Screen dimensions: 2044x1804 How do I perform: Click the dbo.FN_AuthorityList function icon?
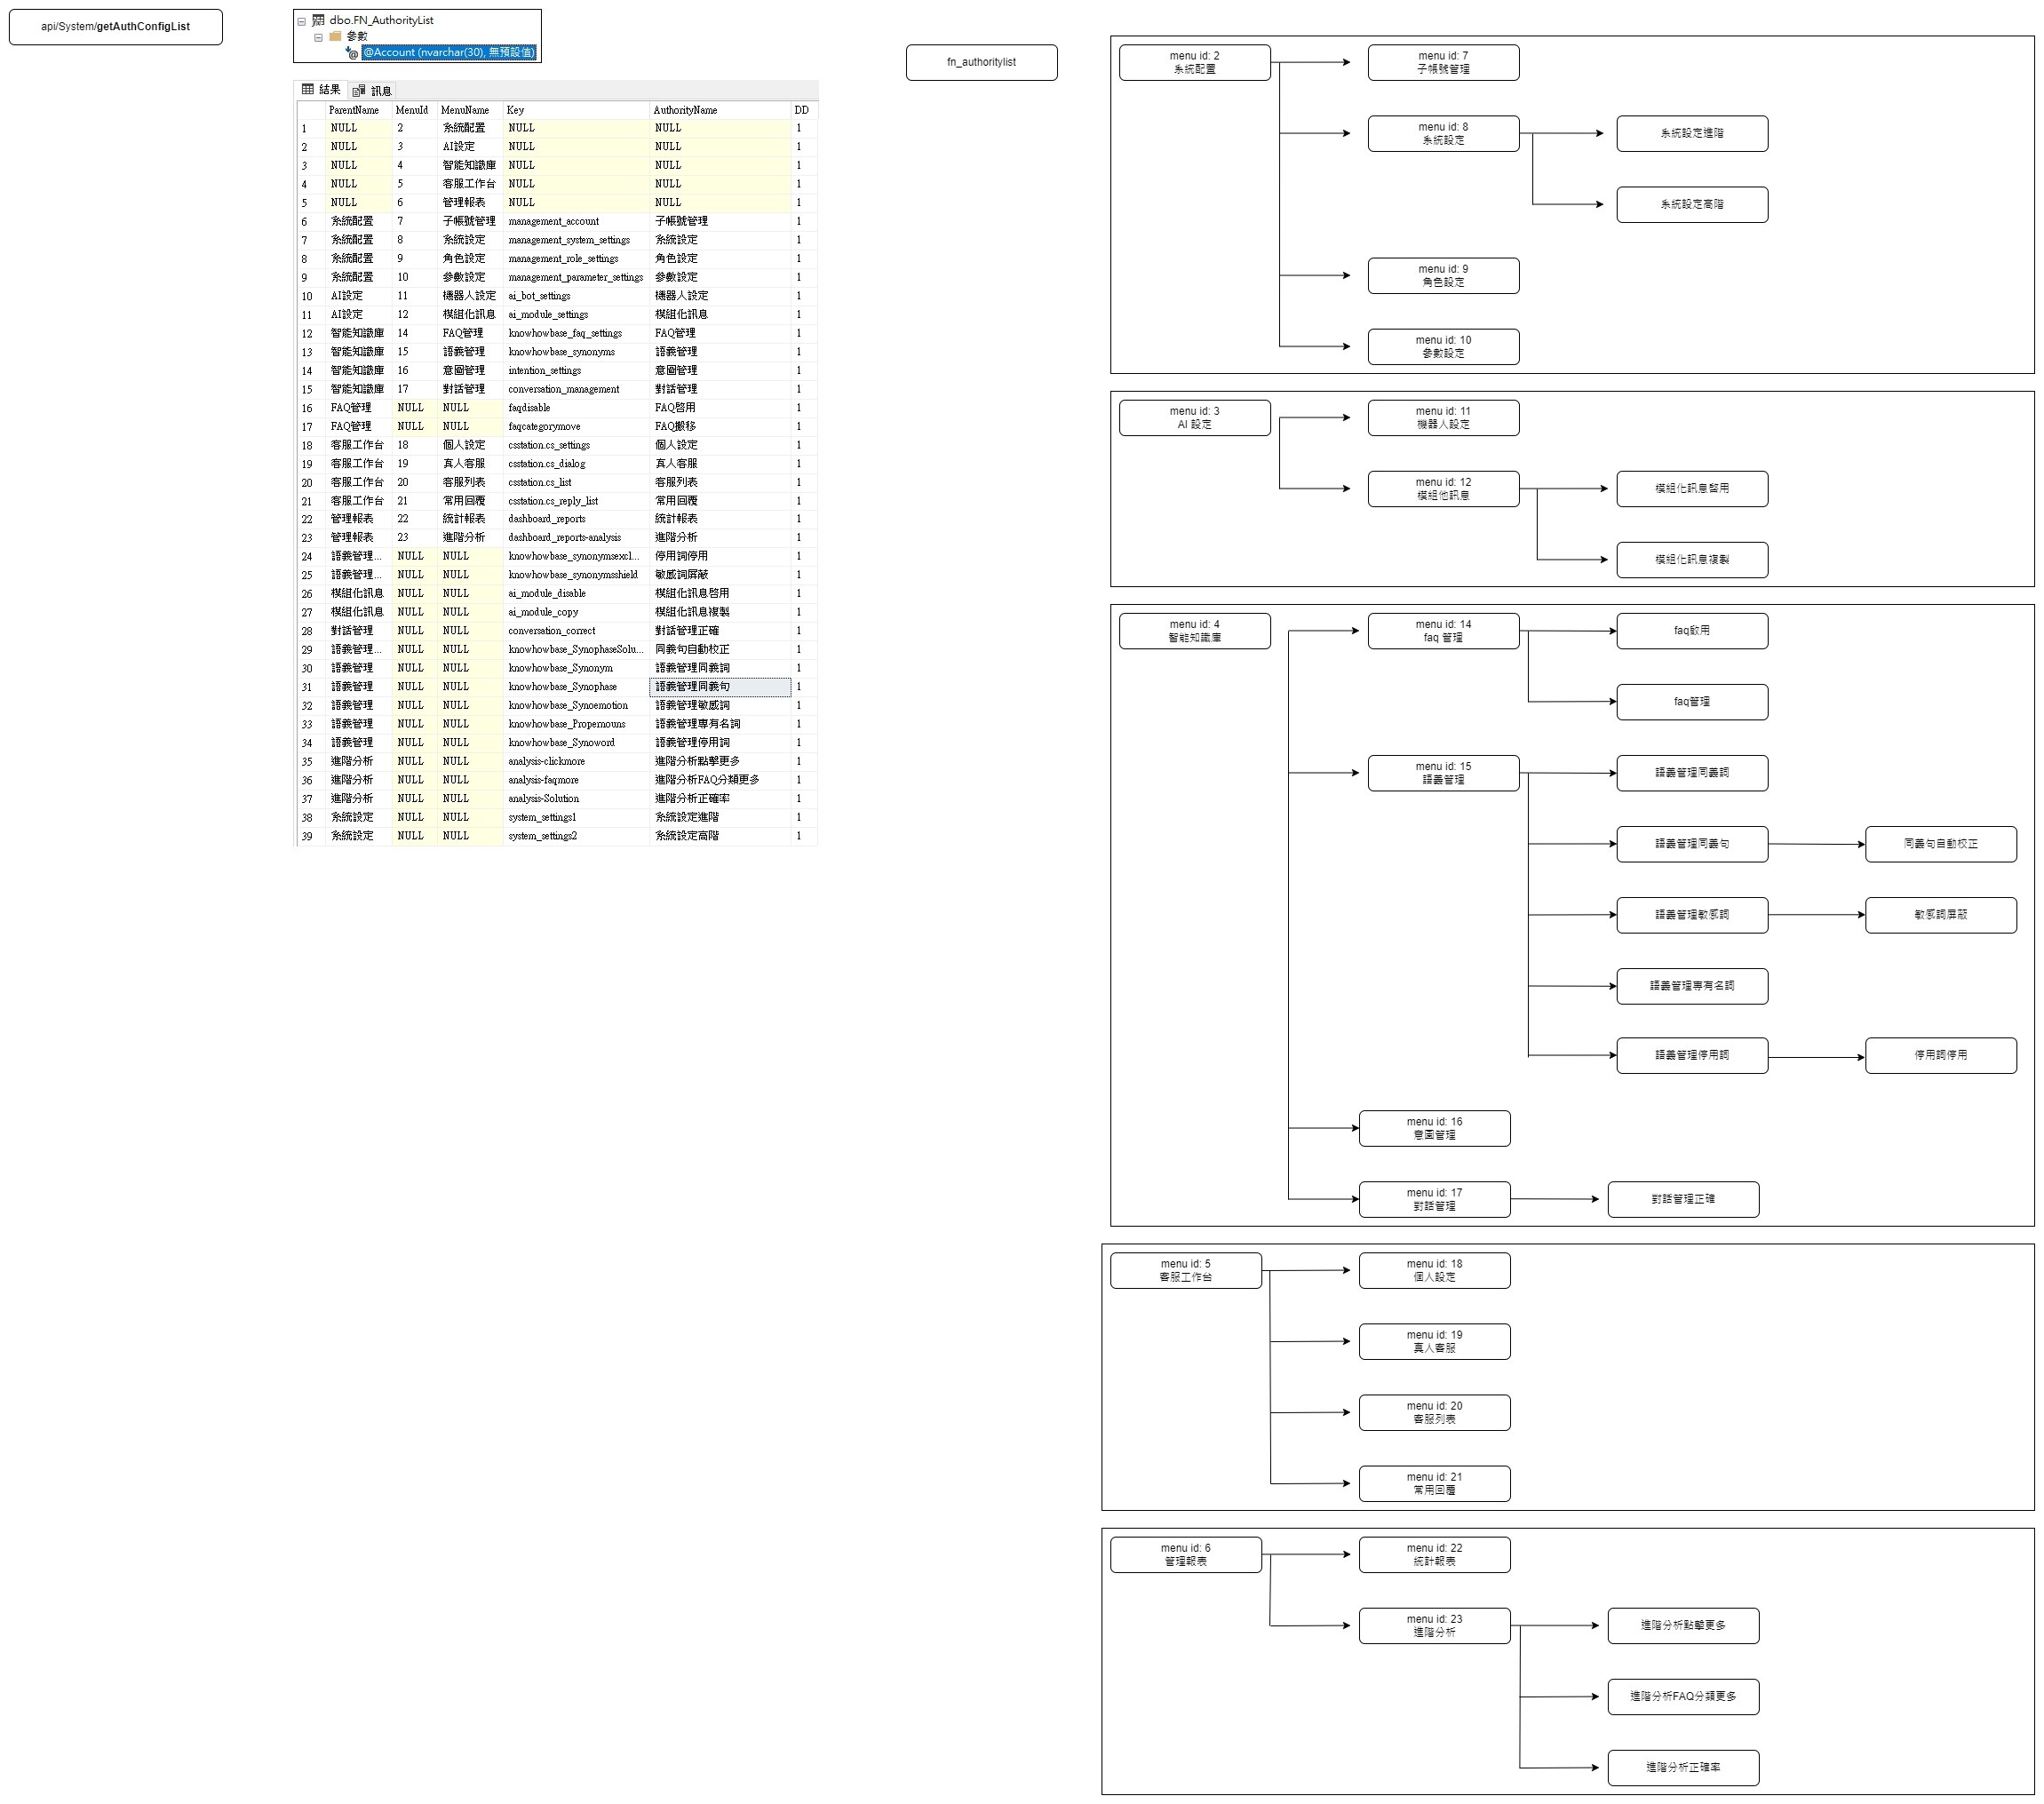(x=318, y=20)
